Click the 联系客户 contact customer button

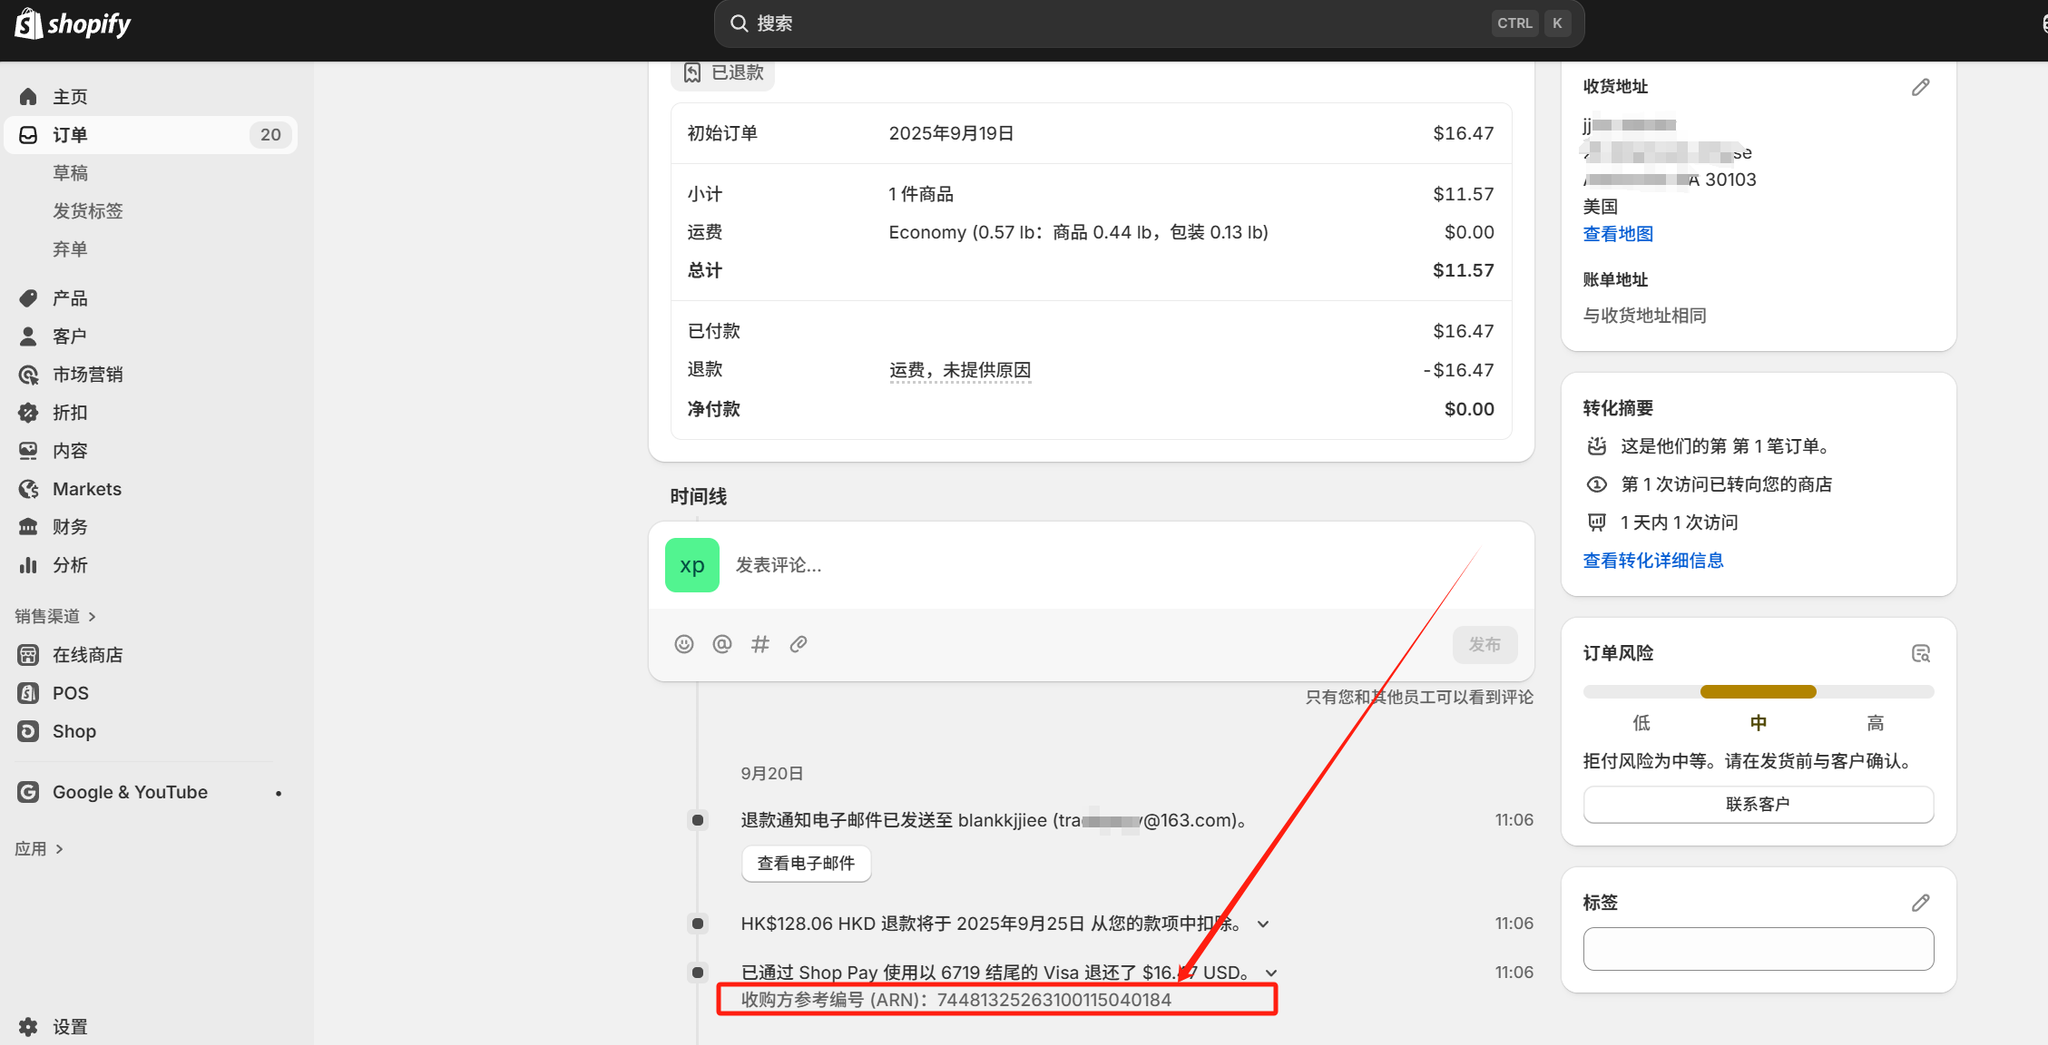pos(1757,804)
